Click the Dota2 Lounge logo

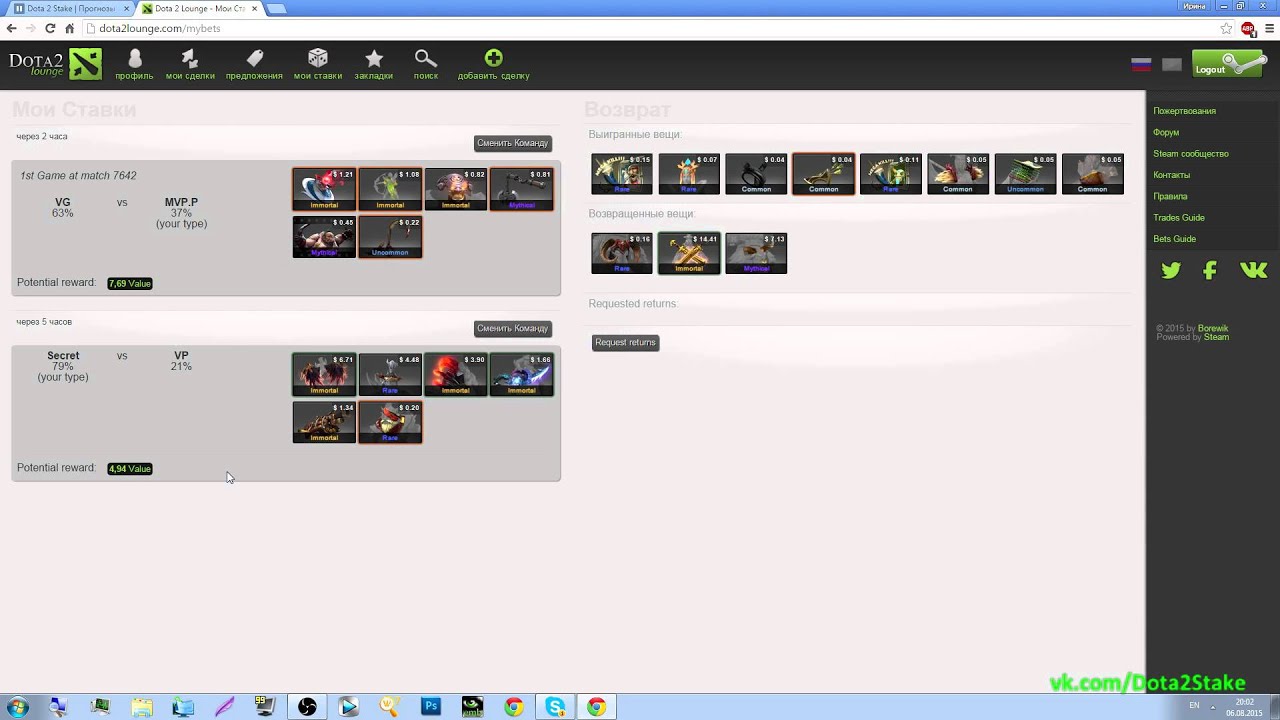pos(56,63)
